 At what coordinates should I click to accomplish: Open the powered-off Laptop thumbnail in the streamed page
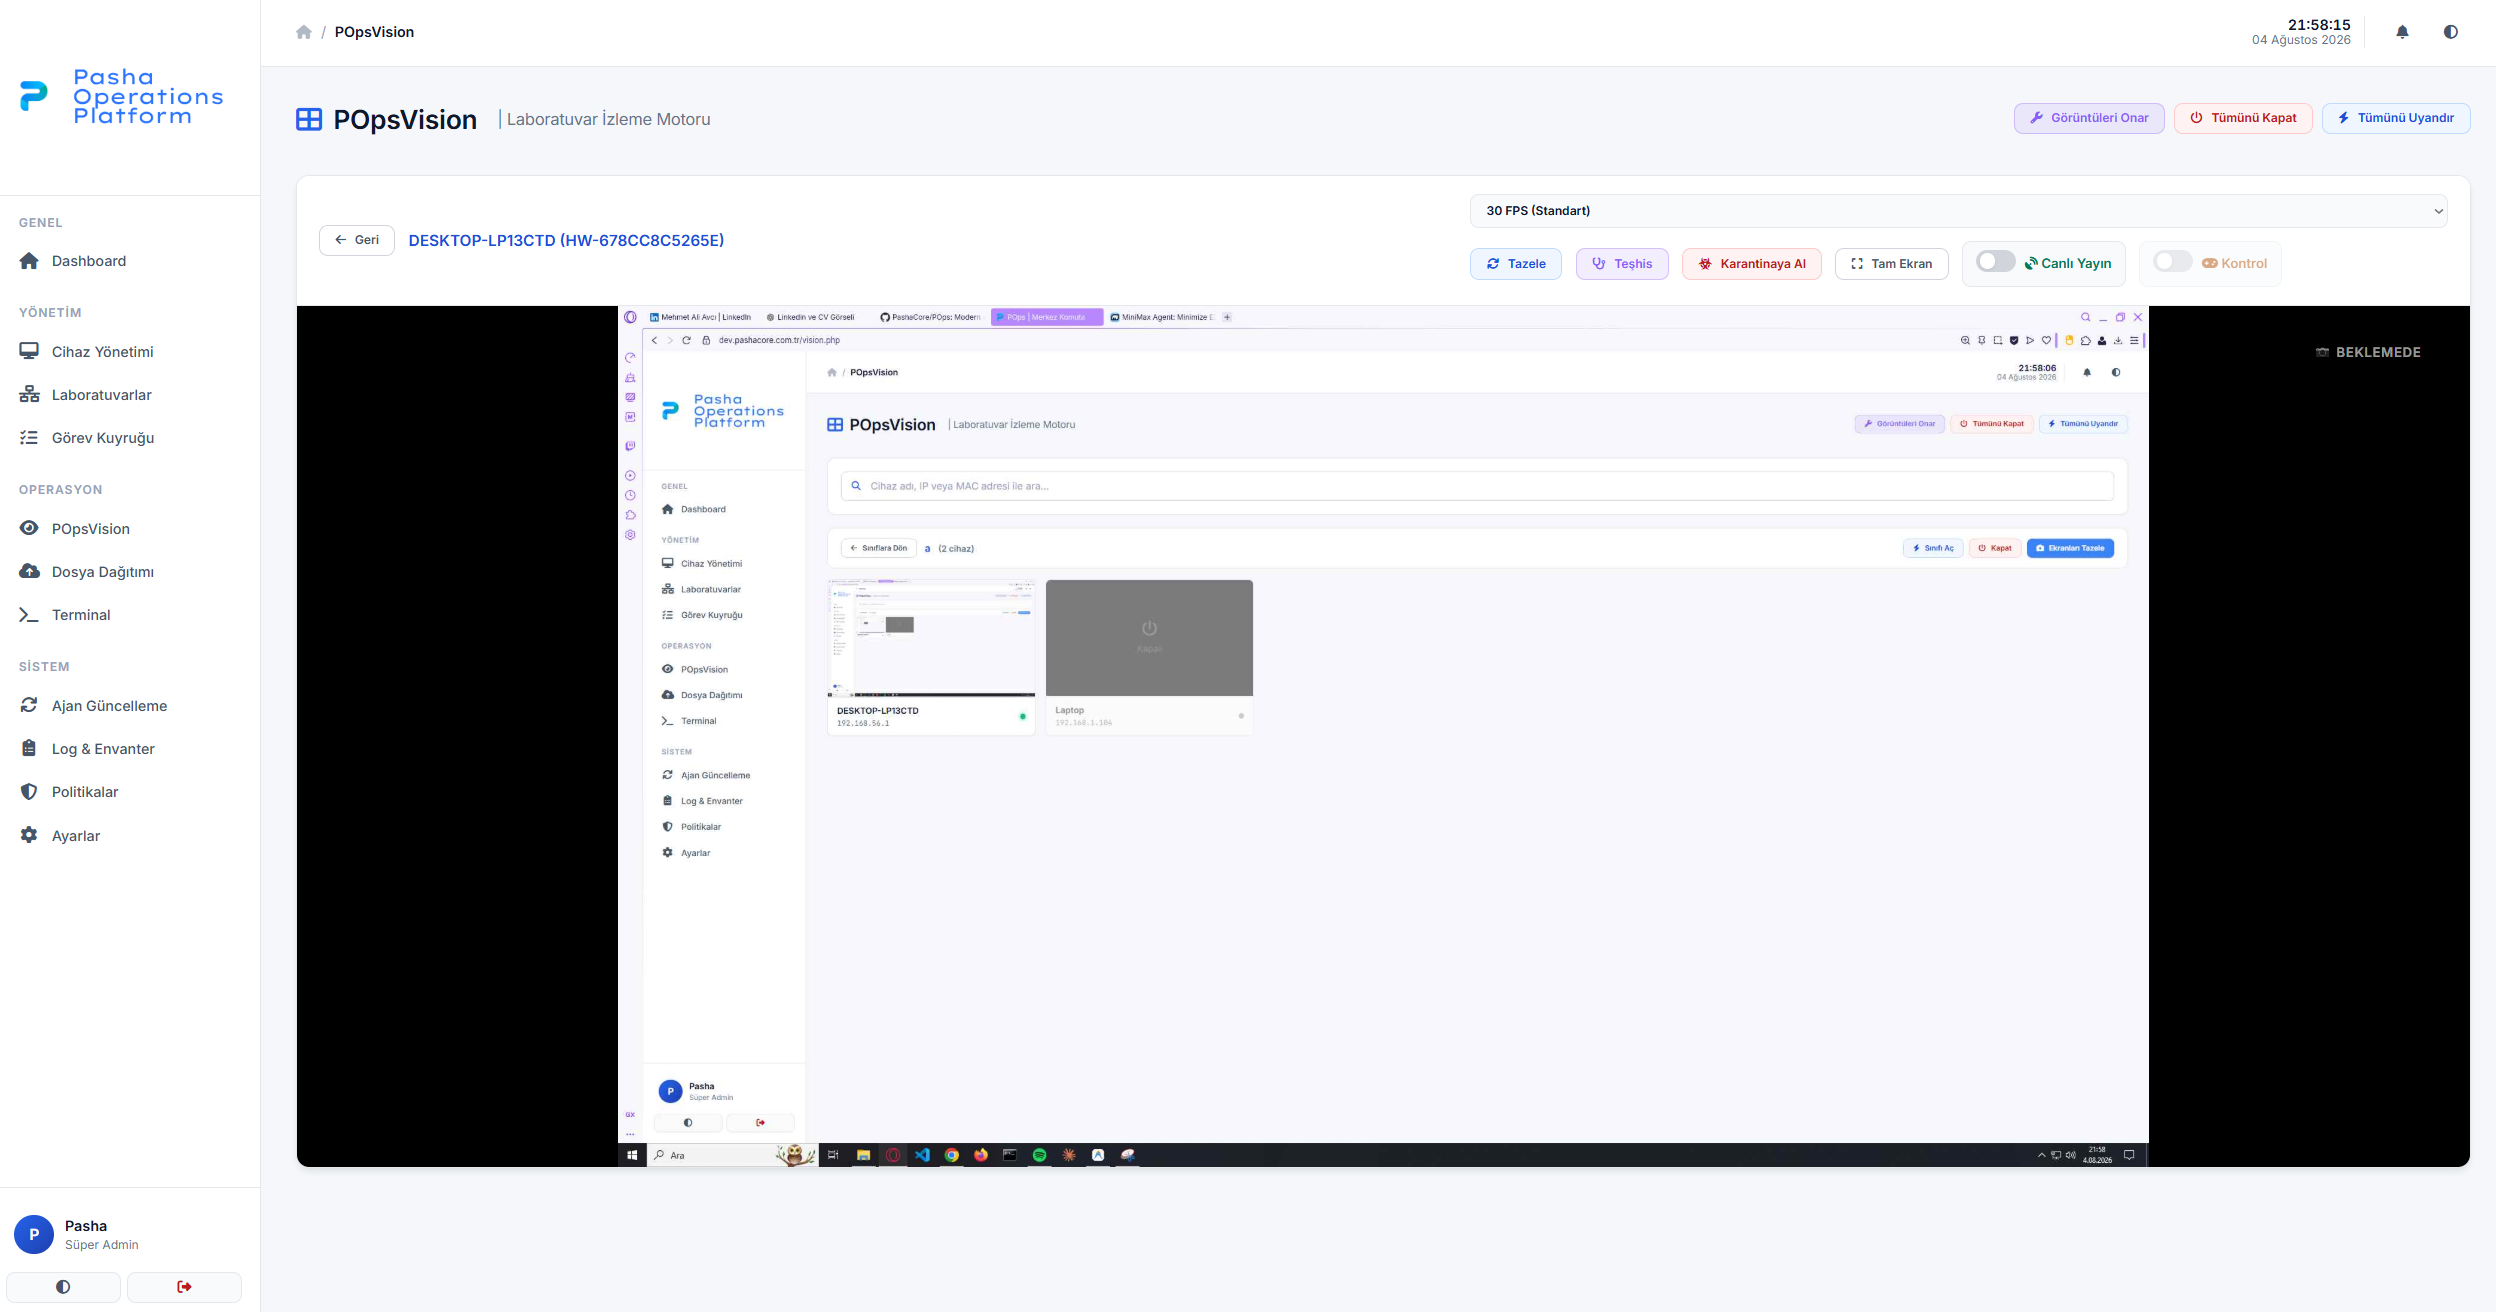(1149, 638)
